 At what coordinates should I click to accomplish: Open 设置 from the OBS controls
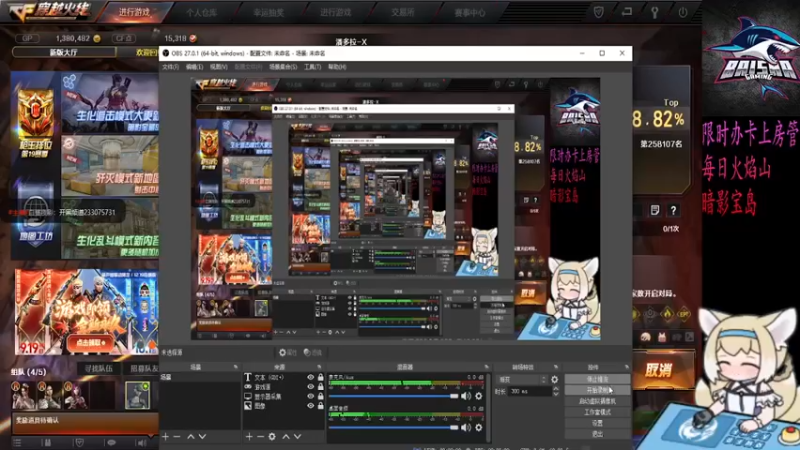pyautogui.click(x=597, y=423)
